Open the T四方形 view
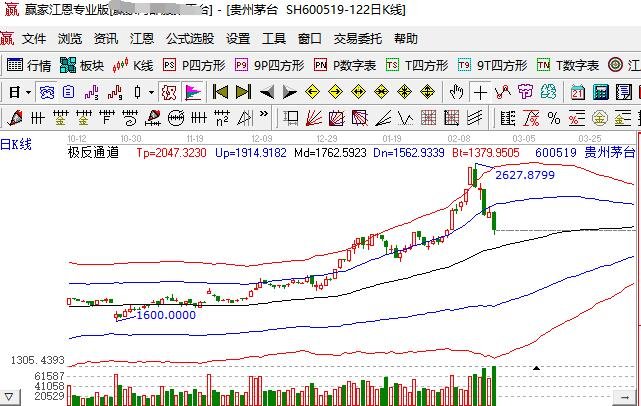The image size is (641, 406). click(417, 65)
